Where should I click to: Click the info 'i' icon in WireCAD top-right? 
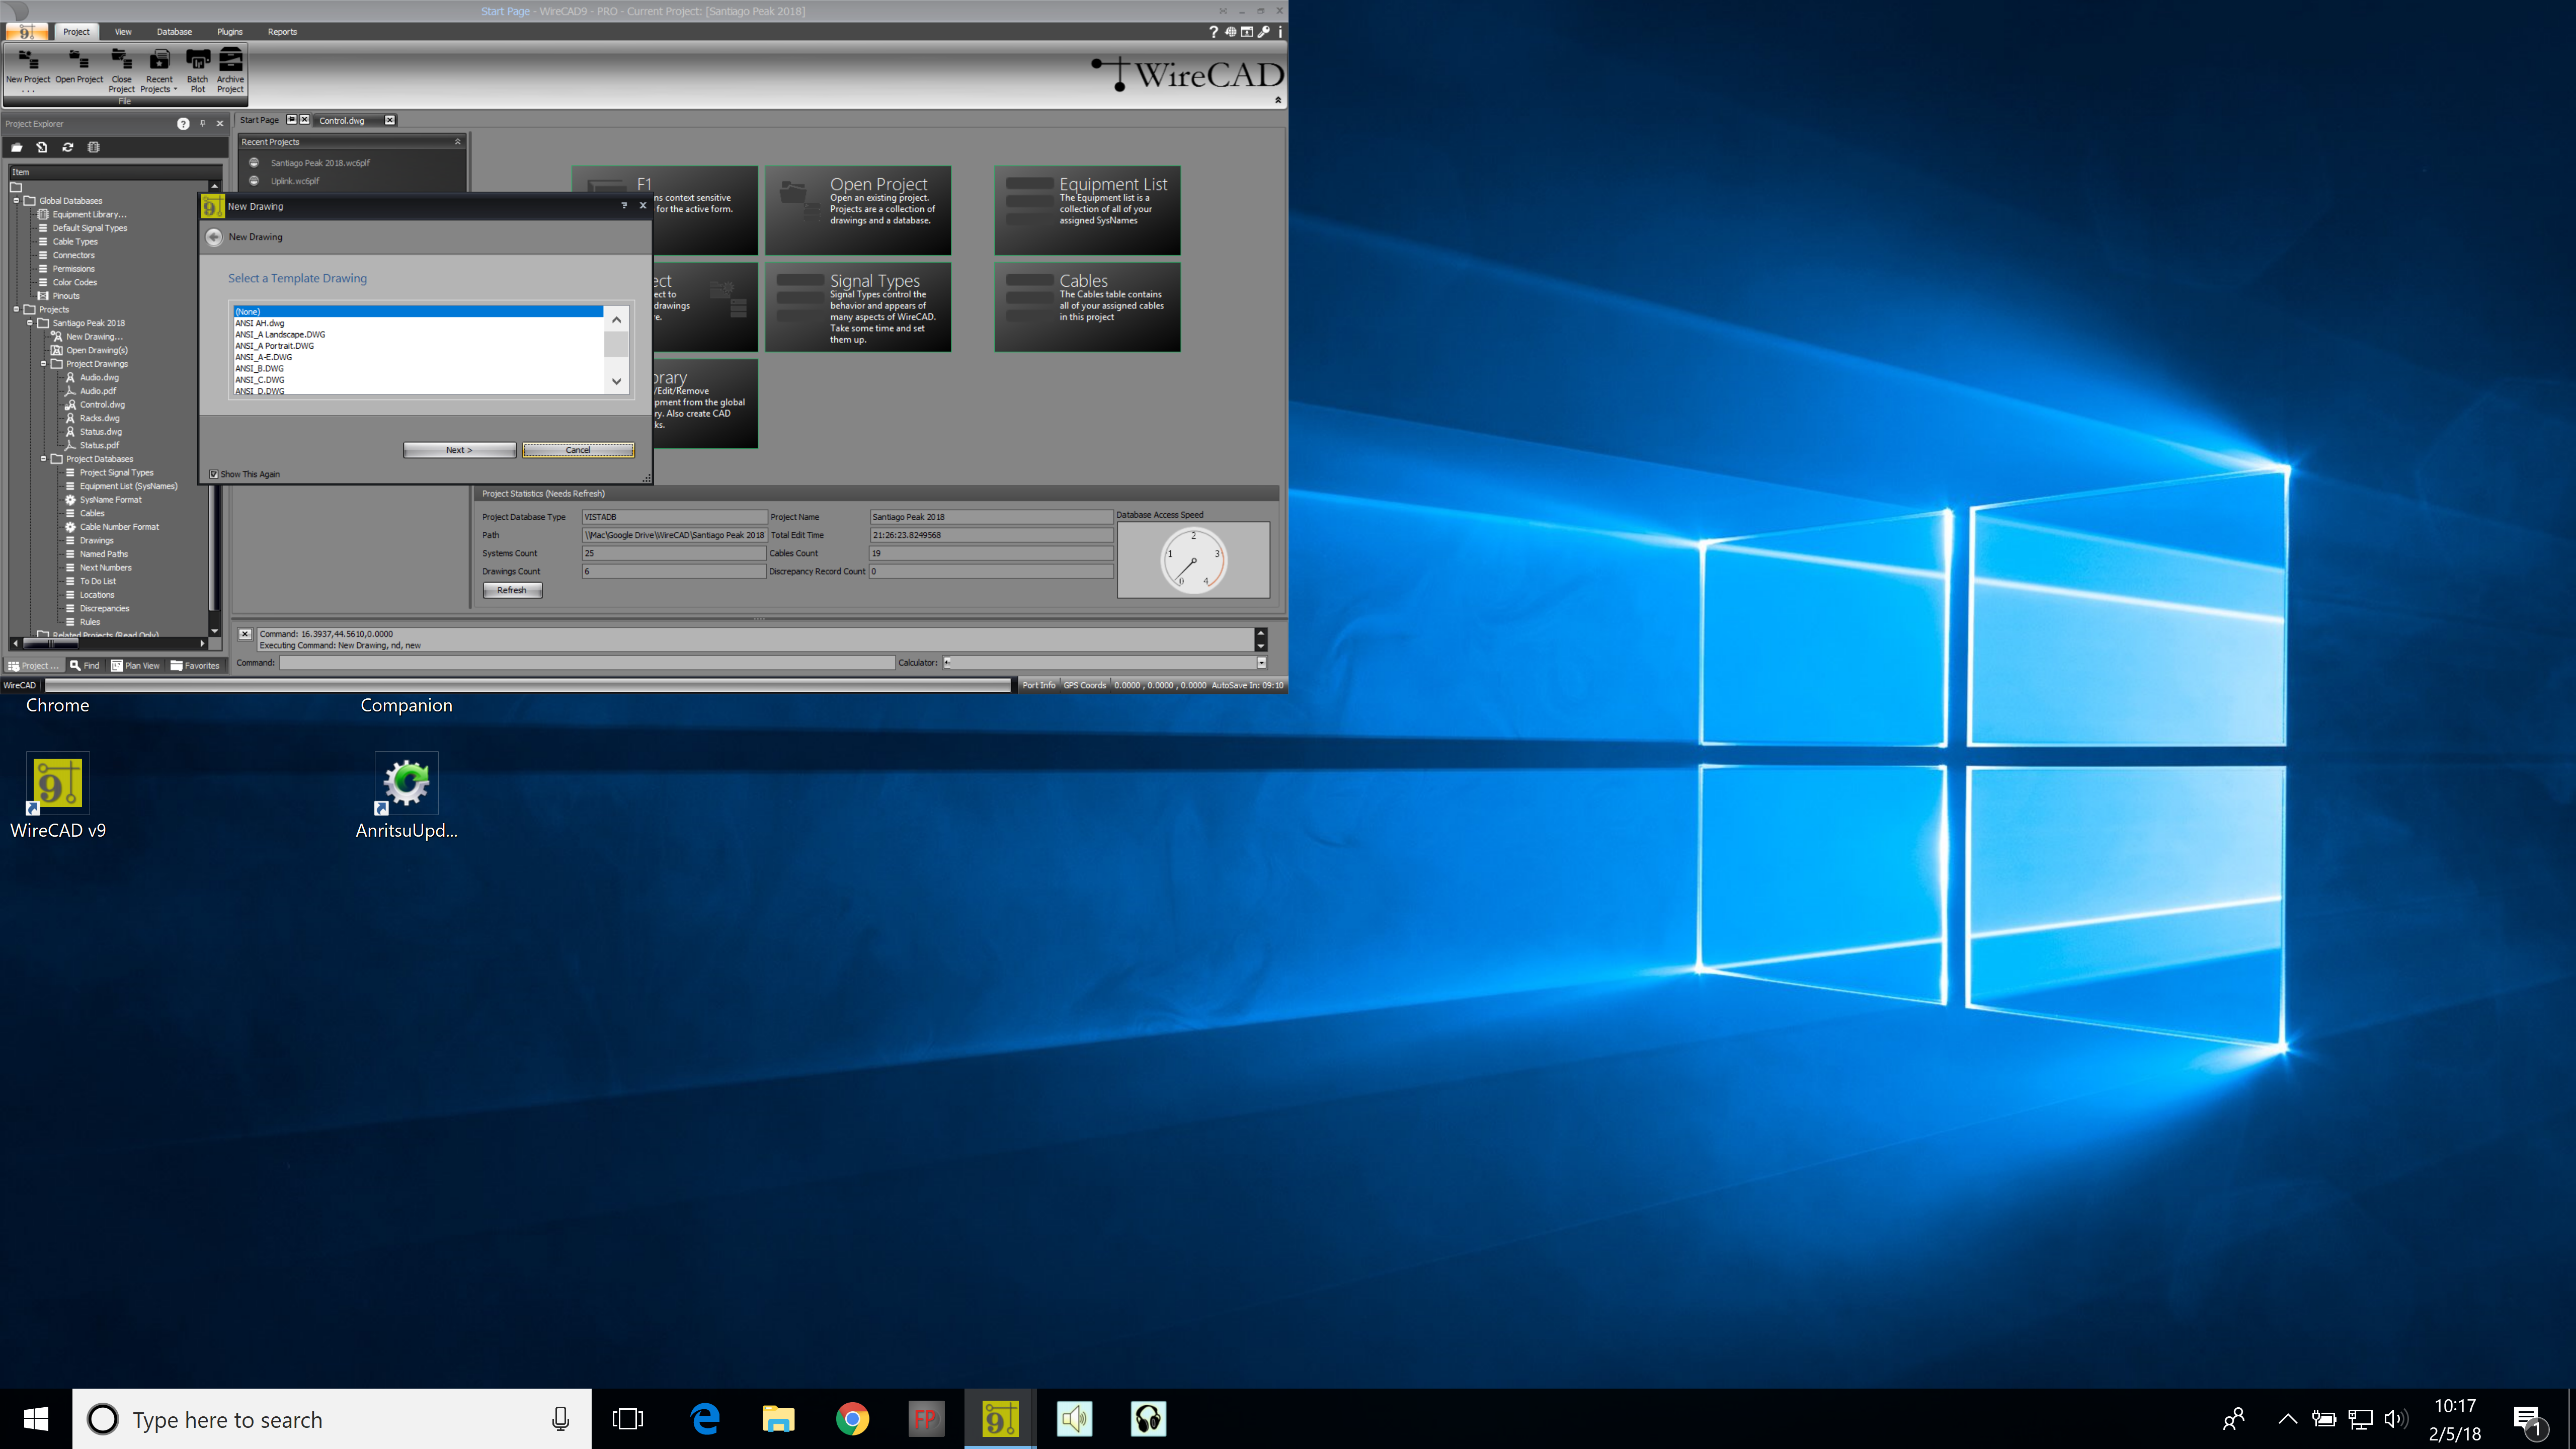click(x=1280, y=32)
